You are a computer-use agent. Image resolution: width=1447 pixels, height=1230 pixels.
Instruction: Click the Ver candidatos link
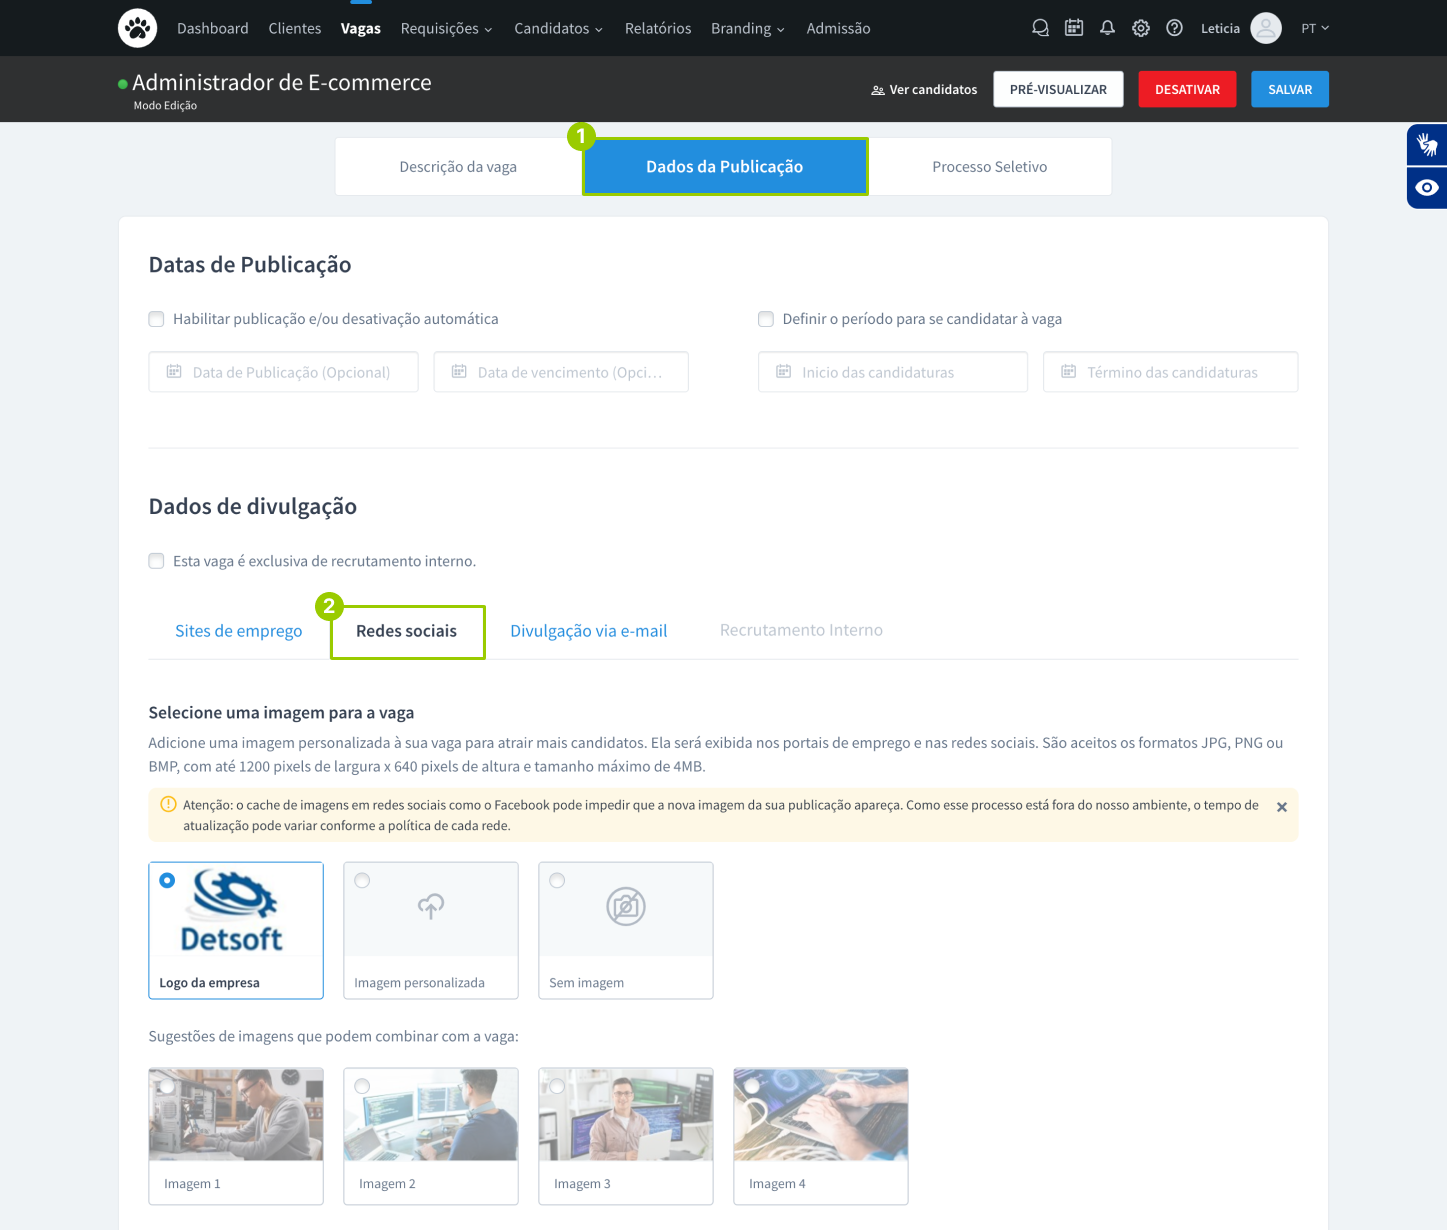[924, 90]
